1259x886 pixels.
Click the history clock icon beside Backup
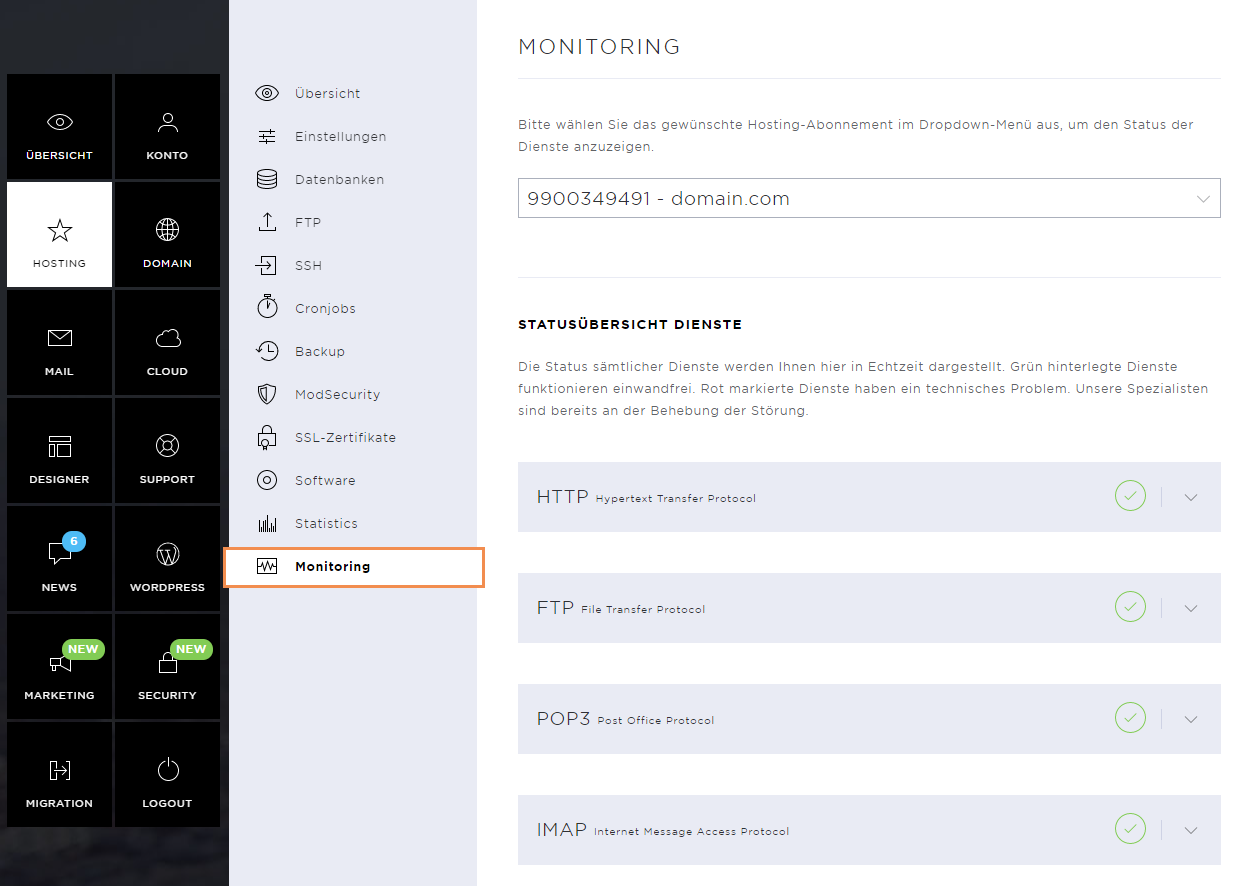click(x=267, y=351)
